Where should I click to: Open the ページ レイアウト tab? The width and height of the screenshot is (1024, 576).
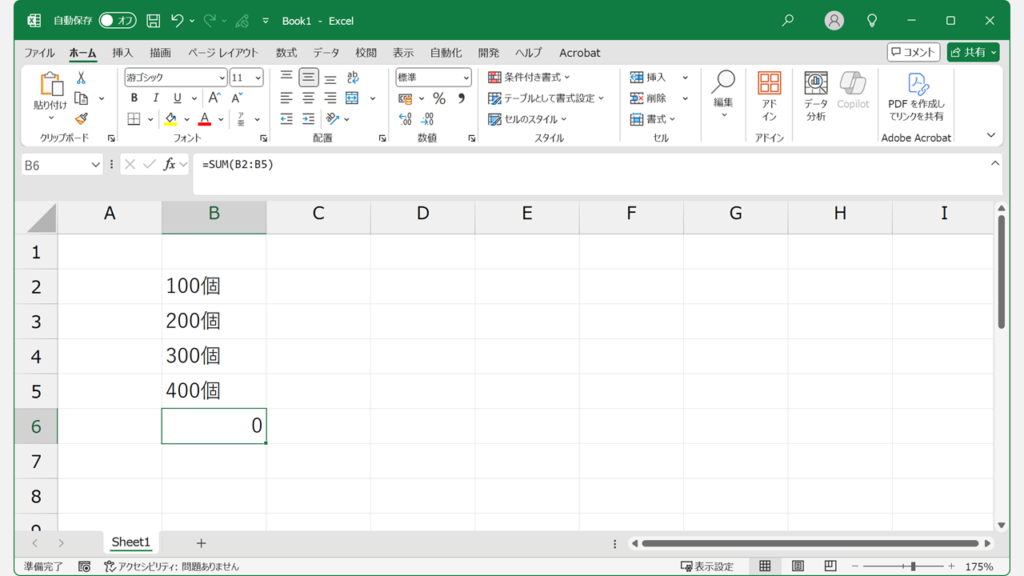coord(223,53)
